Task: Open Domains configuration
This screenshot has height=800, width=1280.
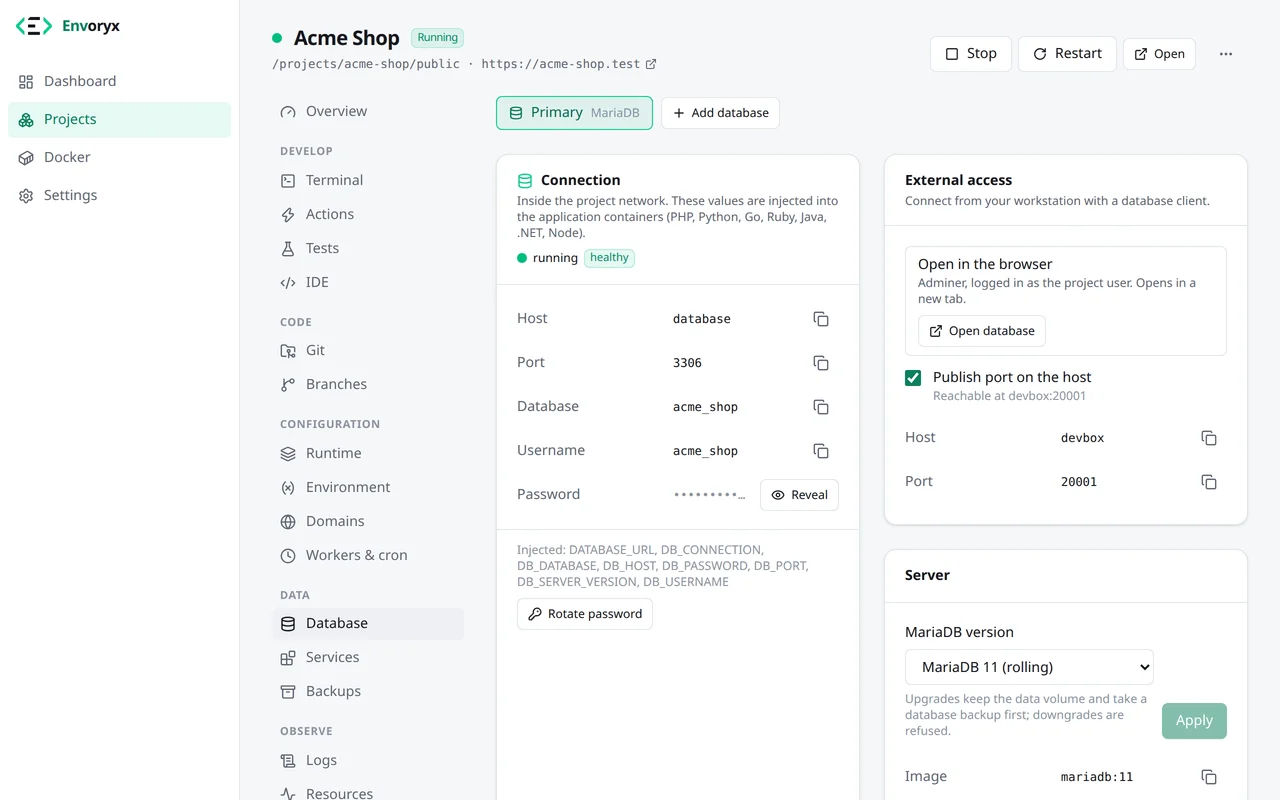Action: (368, 522)
